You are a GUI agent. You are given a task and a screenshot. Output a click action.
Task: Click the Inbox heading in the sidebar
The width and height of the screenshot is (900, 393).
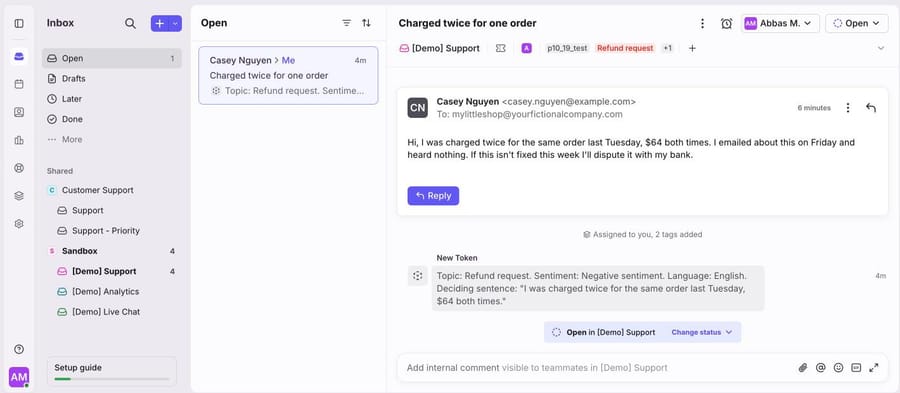pyautogui.click(x=60, y=24)
